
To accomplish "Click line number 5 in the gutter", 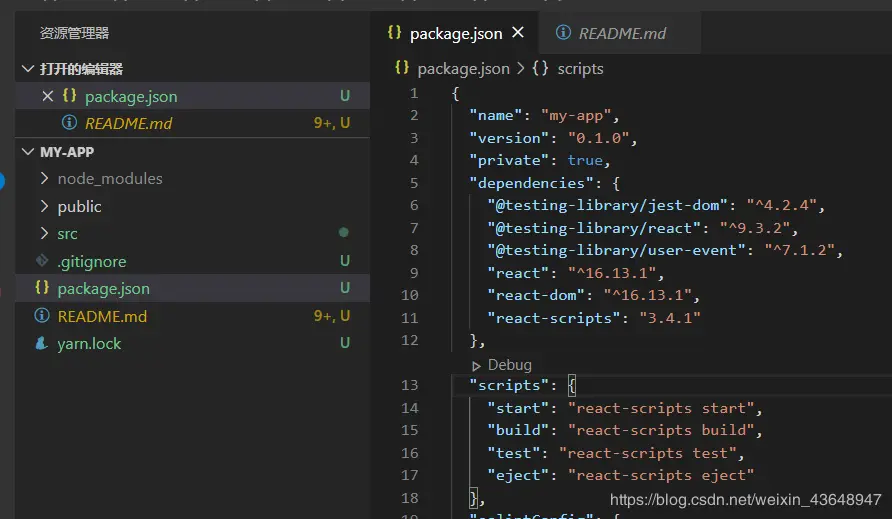I will pyautogui.click(x=414, y=183).
